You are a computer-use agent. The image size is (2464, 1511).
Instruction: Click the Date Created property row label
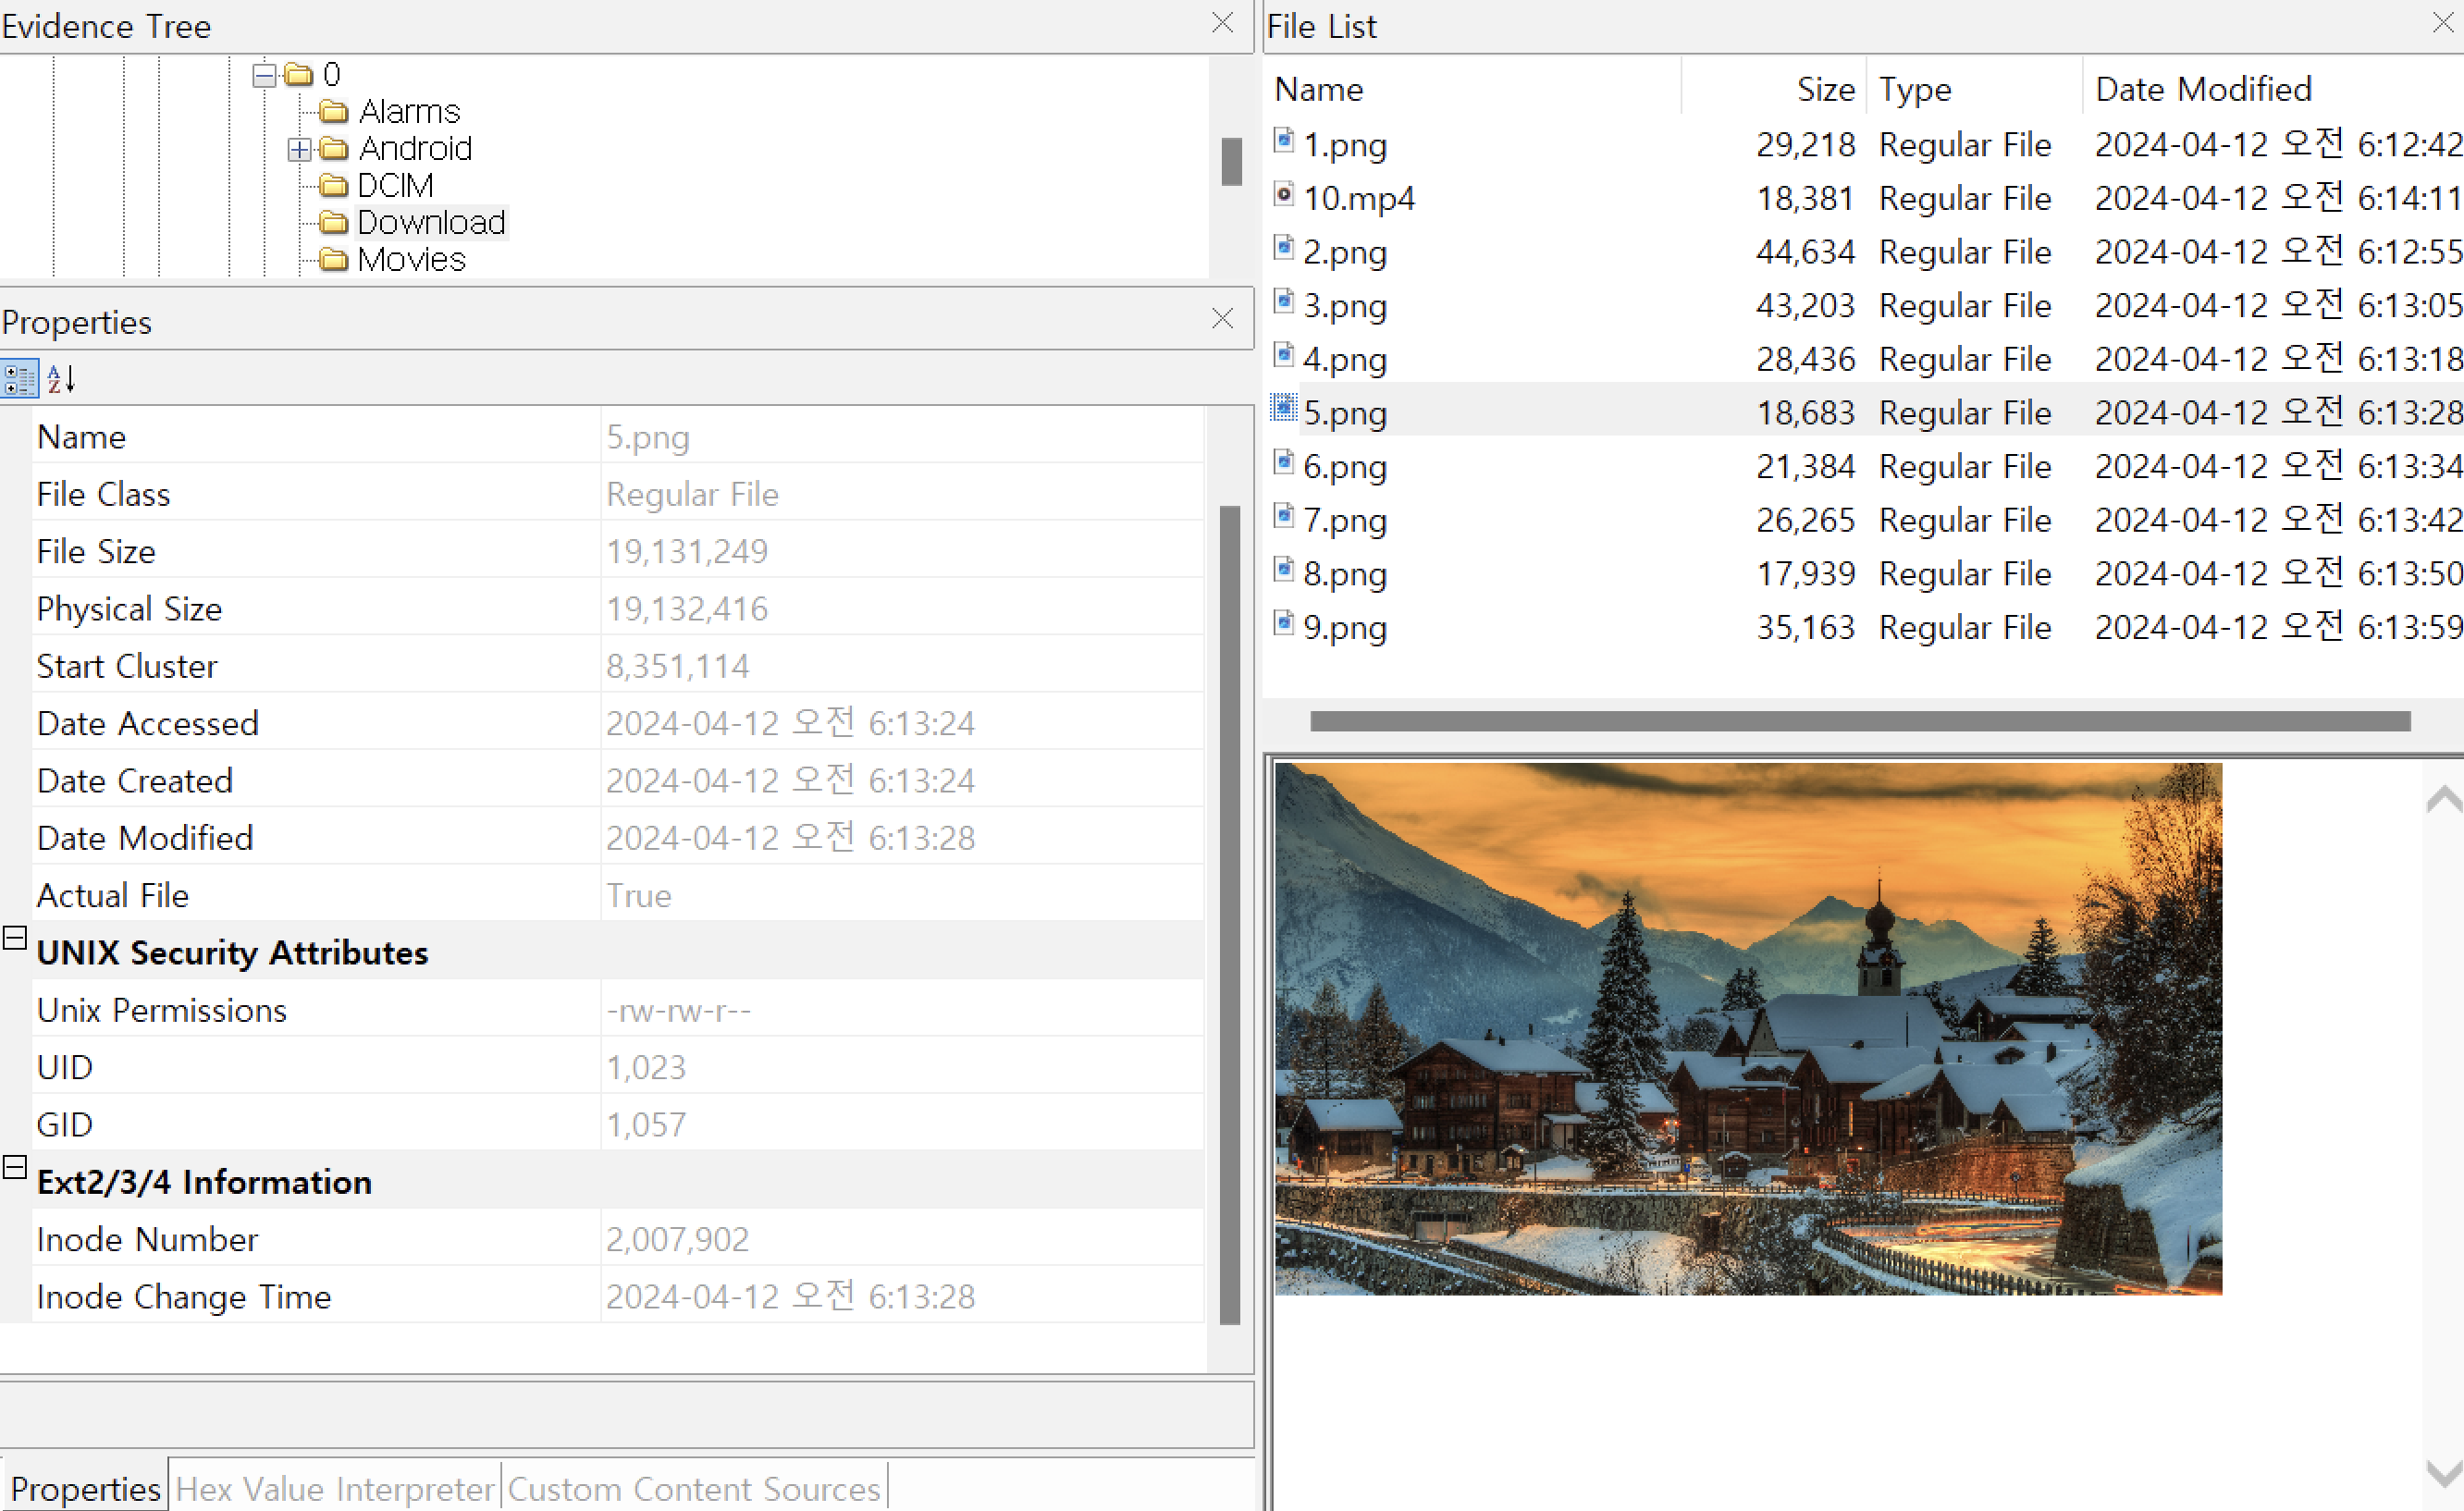(x=135, y=780)
